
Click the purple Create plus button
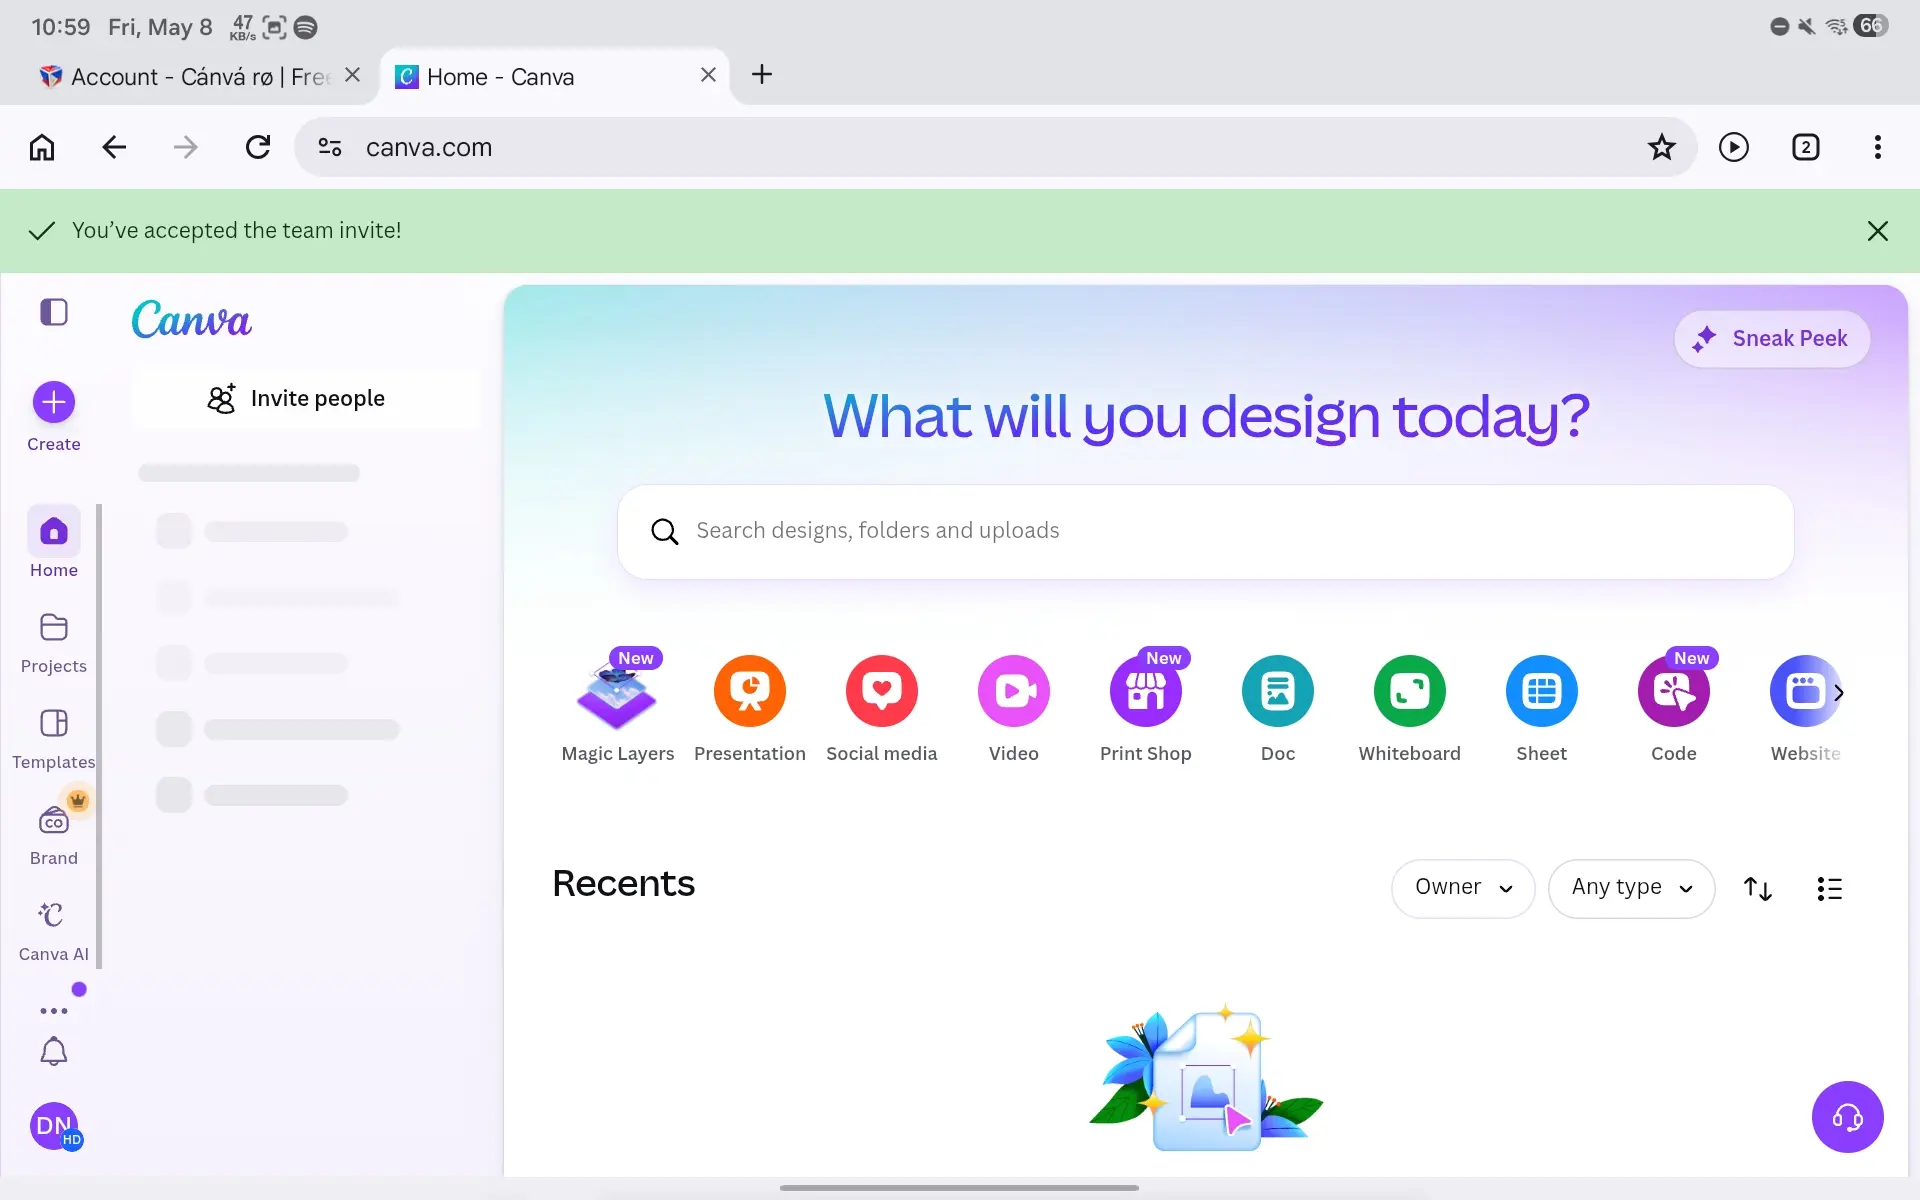(x=54, y=402)
